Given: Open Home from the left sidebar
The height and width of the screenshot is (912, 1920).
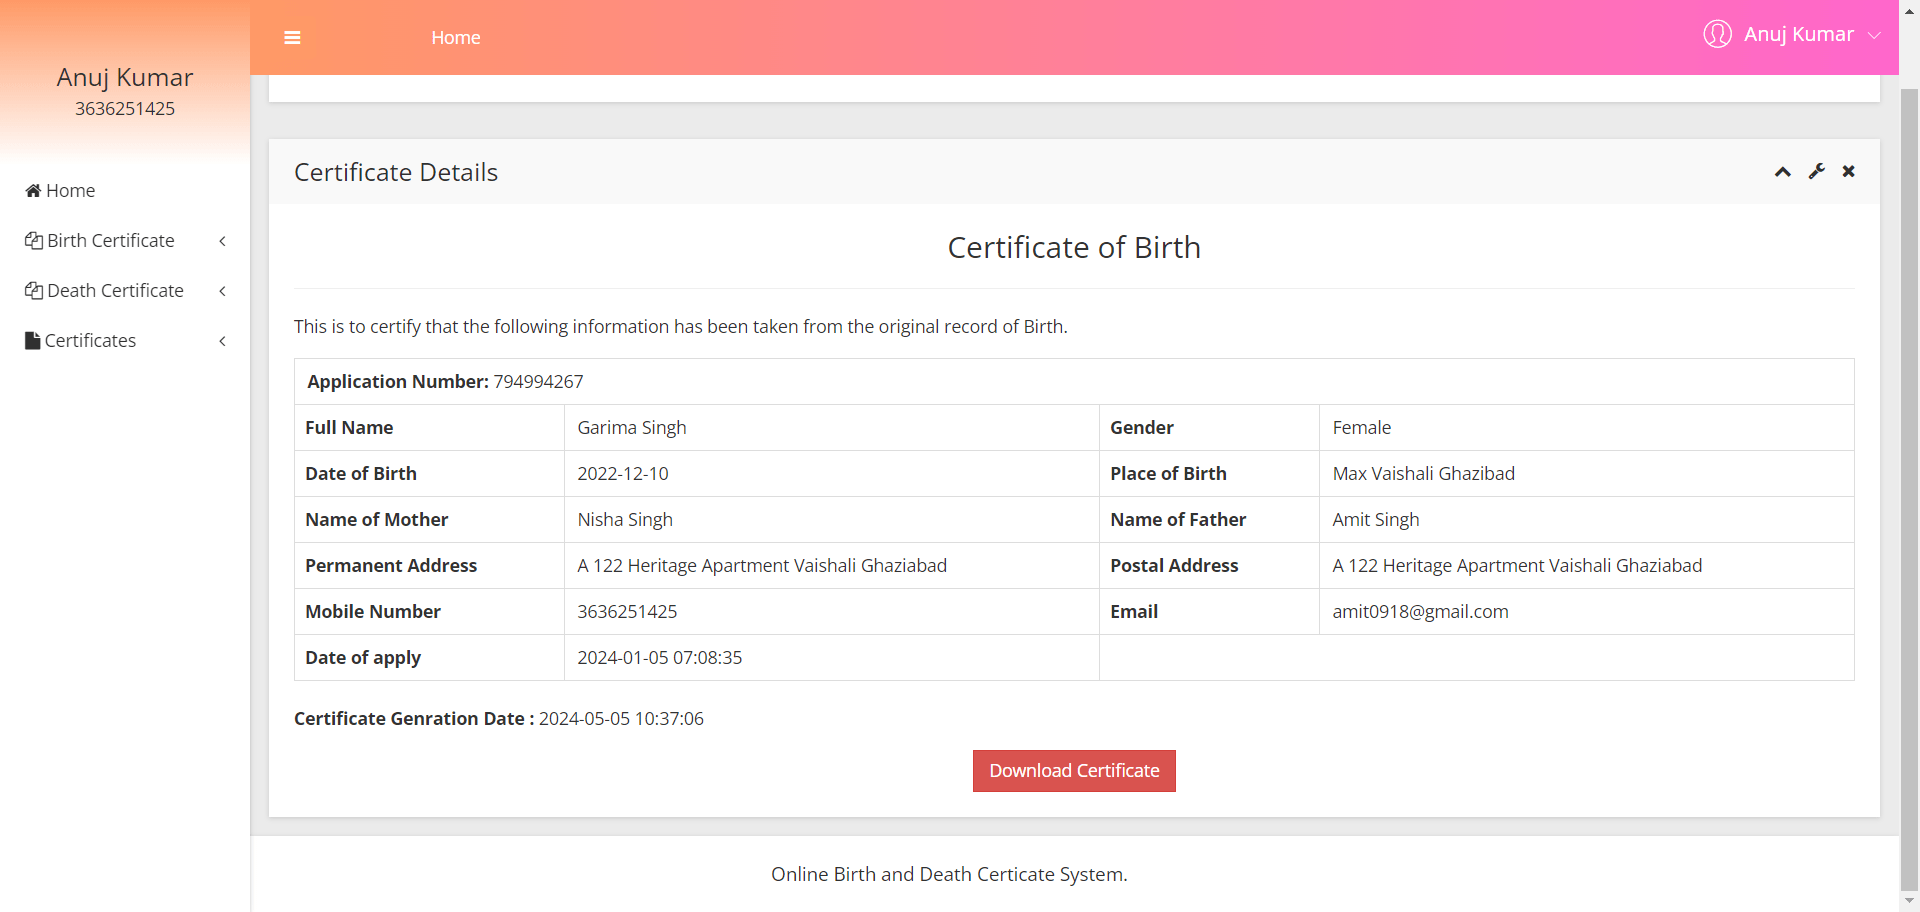Looking at the screenshot, I should pos(69,190).
